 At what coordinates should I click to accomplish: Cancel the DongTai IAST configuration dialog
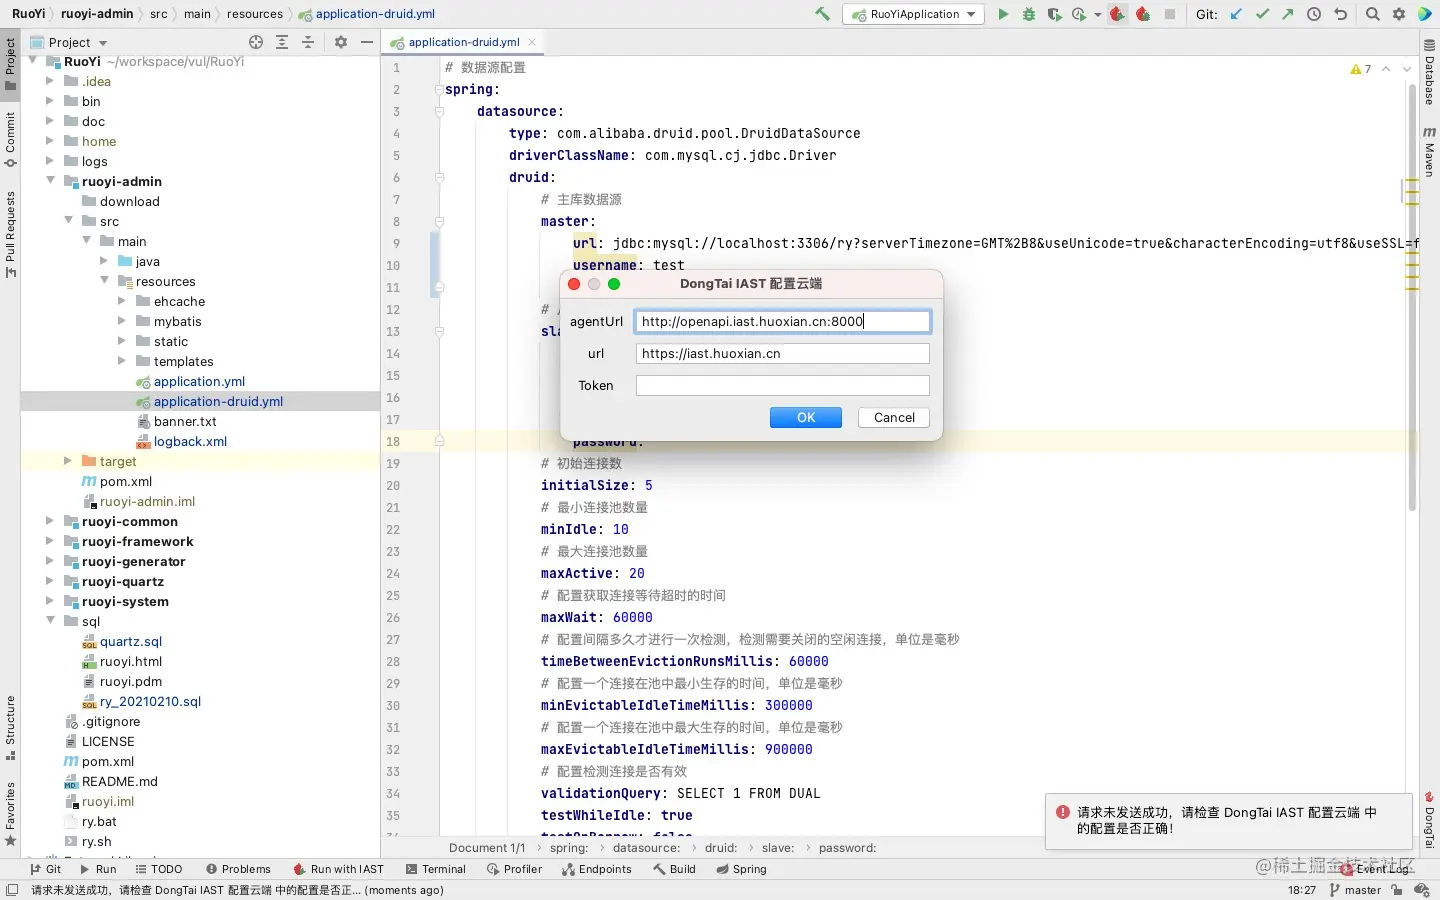pos(892,417)
